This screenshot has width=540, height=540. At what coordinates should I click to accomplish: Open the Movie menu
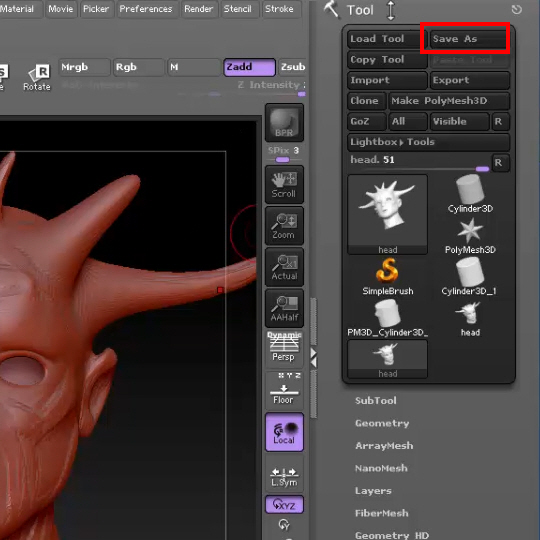(x=61, y=9)
